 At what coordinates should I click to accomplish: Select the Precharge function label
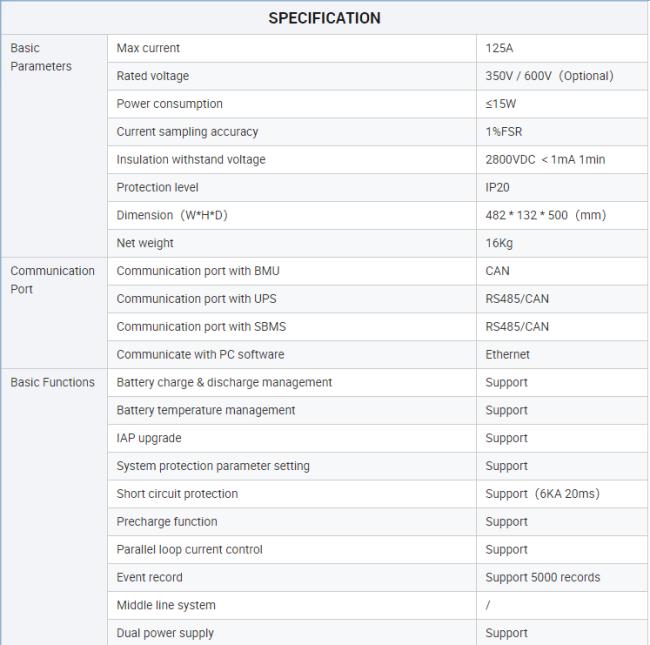tap(167, 522)
